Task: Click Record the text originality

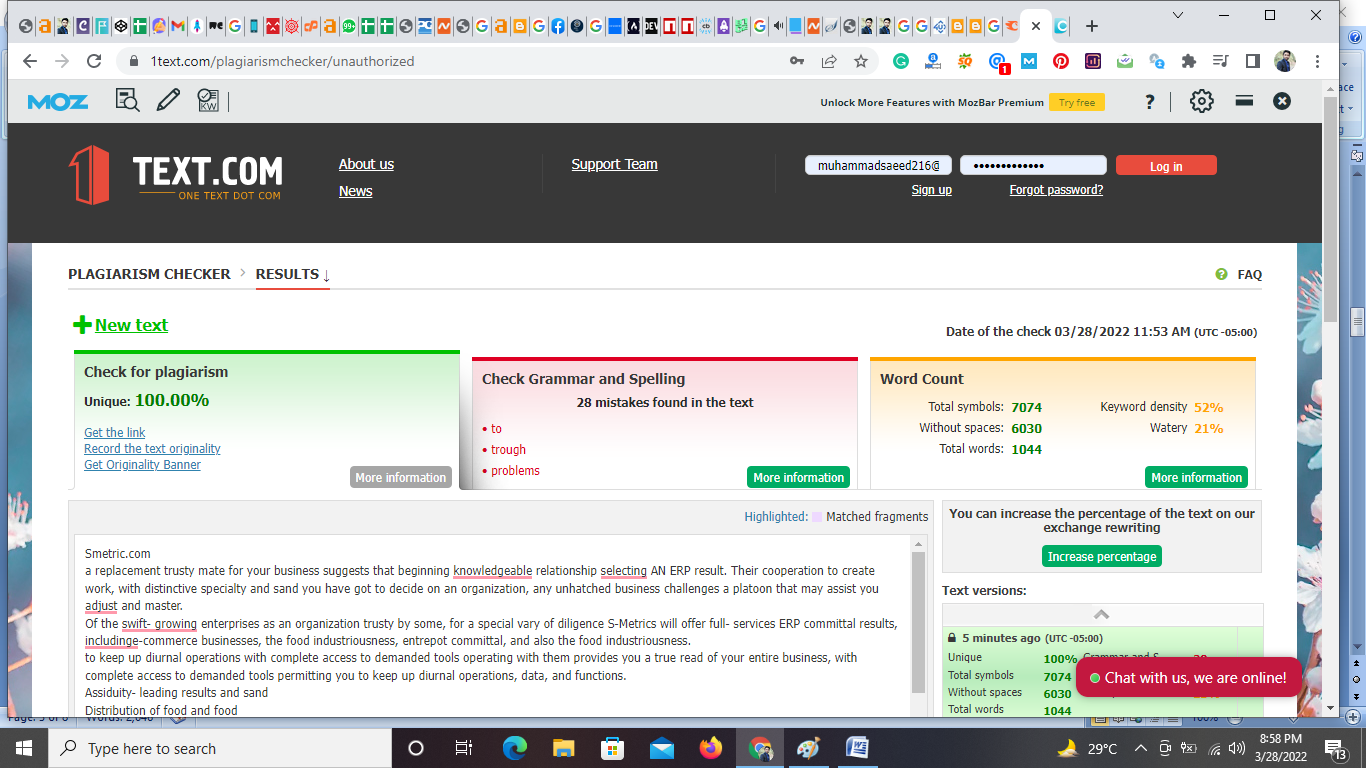Action: pos(152,449)
